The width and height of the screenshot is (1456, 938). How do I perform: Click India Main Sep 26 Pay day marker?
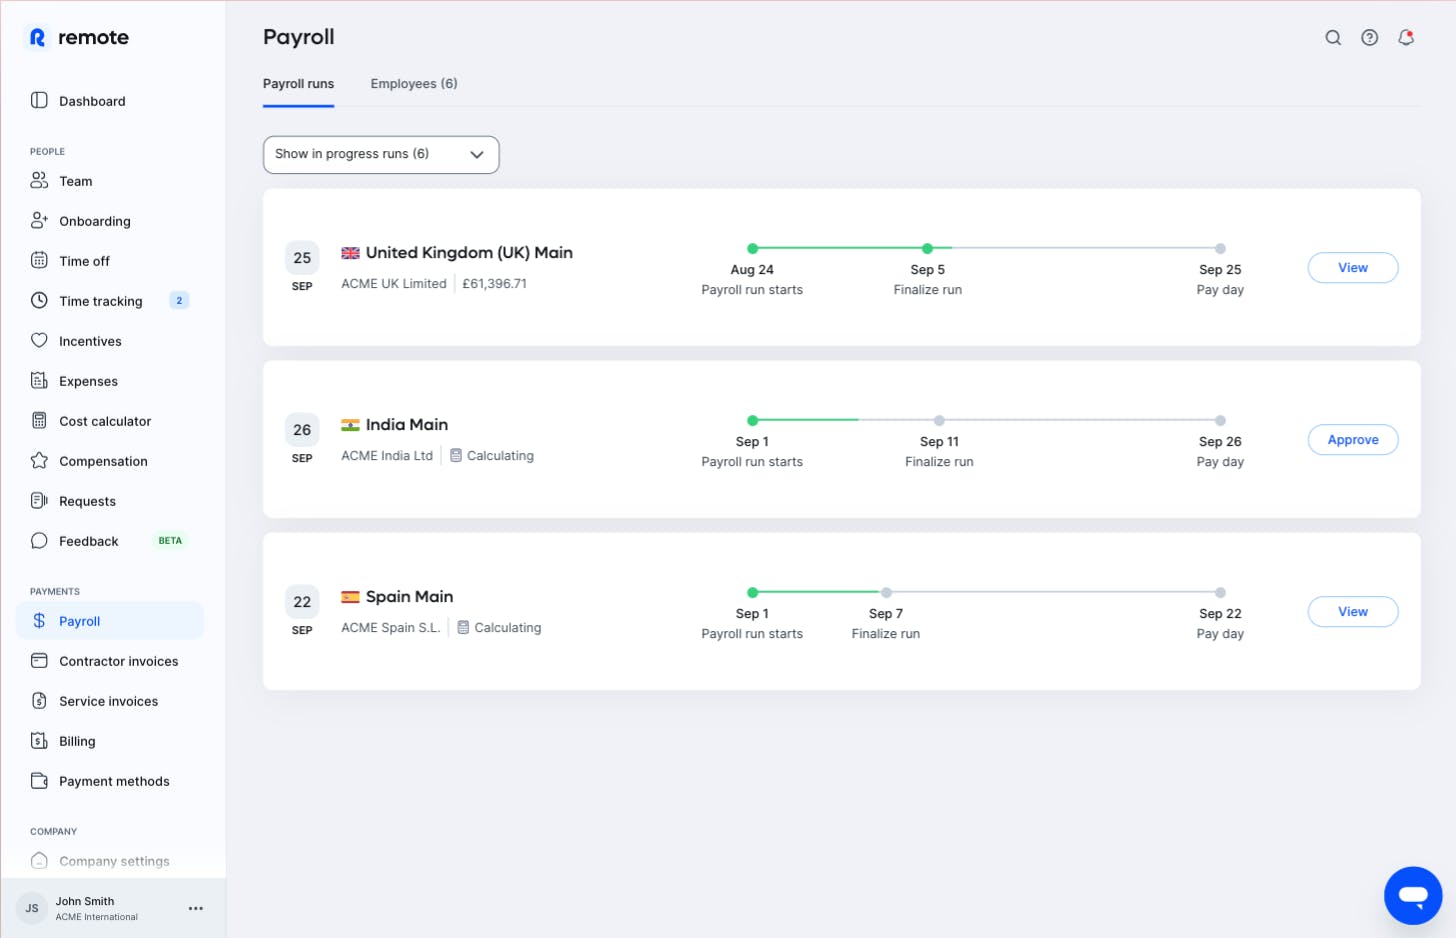pos(1220,421)
